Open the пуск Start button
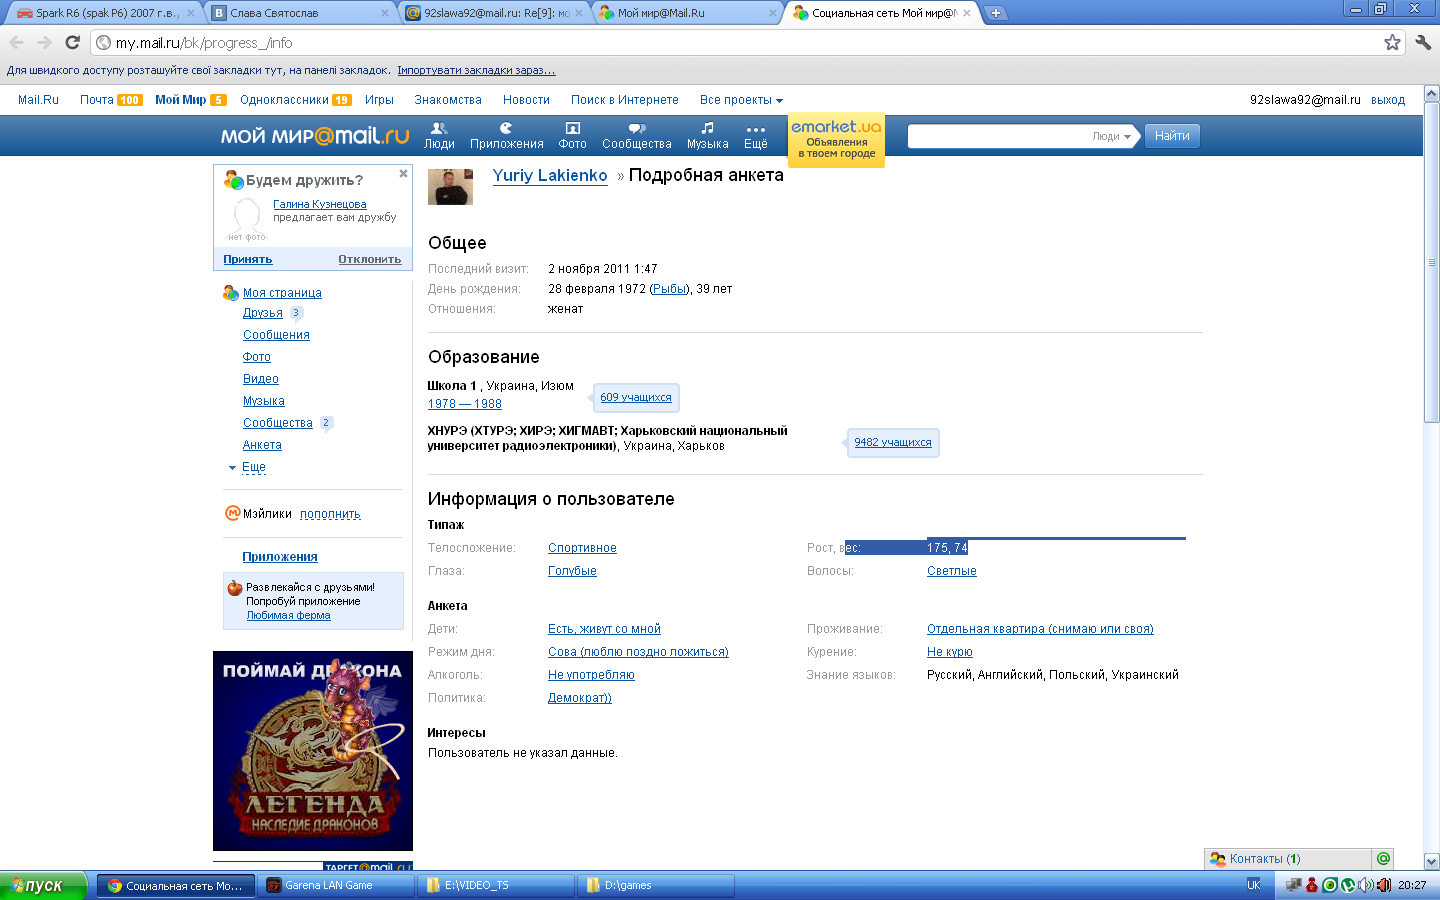The width and height of the screenshot is (1440, 900). 43,885
